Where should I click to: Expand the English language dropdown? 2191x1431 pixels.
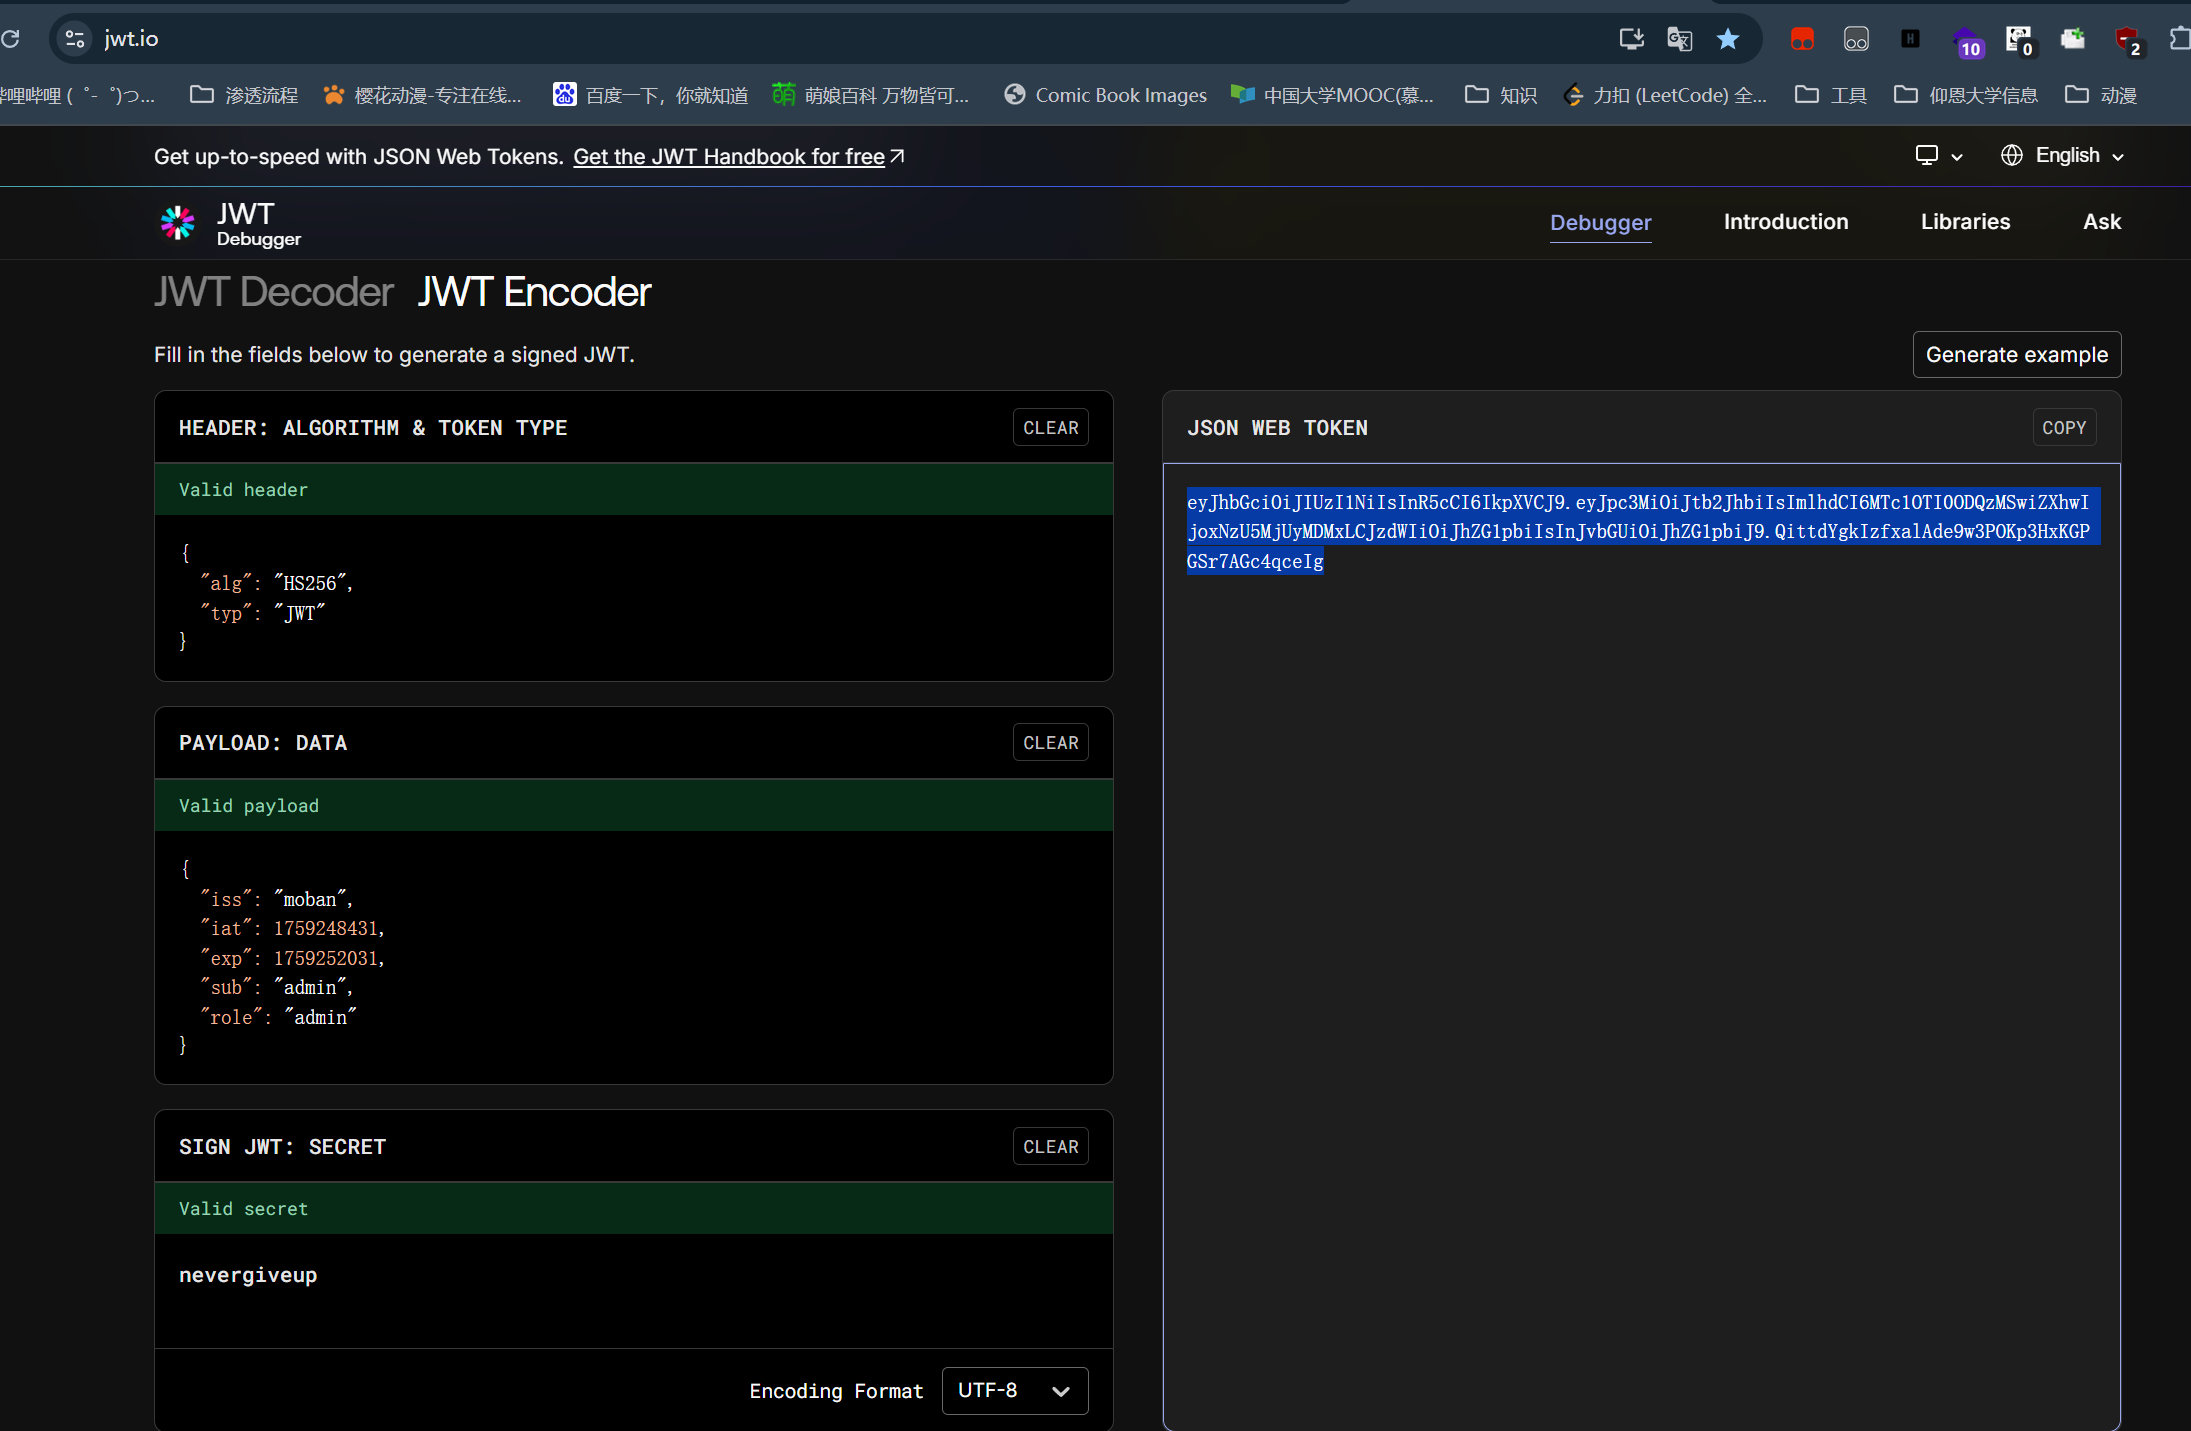[2078, 156]
